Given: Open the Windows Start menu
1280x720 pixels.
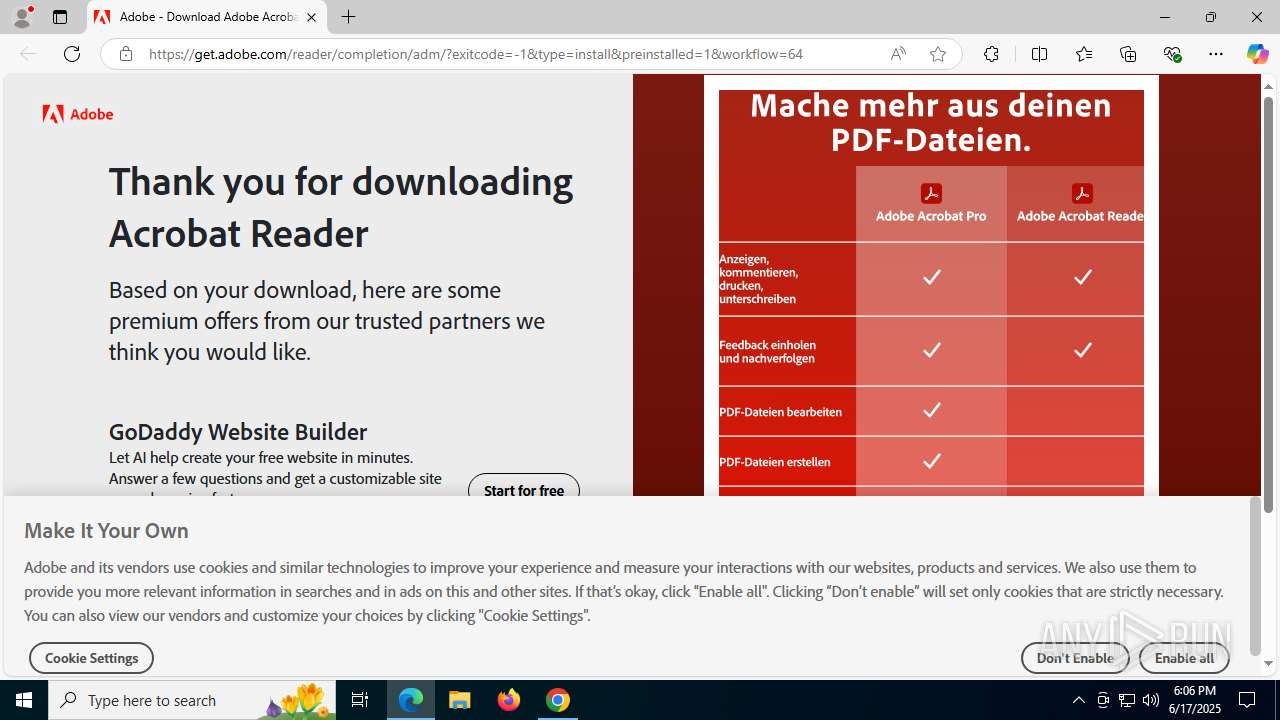Looking at the screenshot, I should (x=24, y=700).
